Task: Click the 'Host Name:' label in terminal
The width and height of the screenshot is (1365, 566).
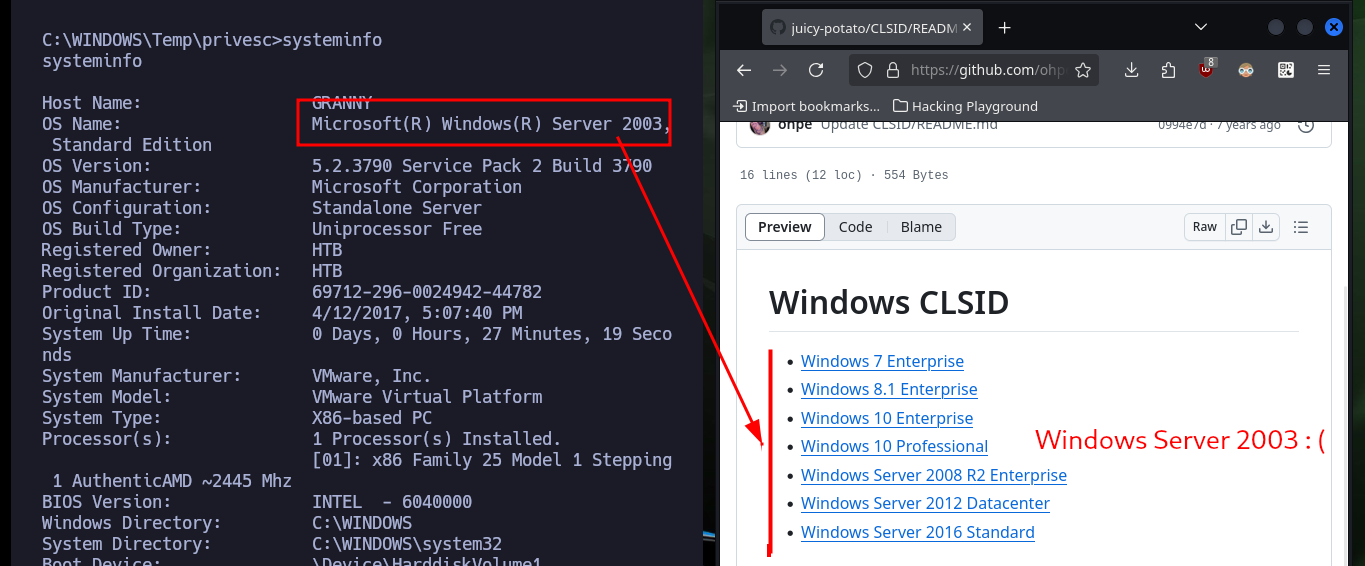Action: tap(92, 103)
